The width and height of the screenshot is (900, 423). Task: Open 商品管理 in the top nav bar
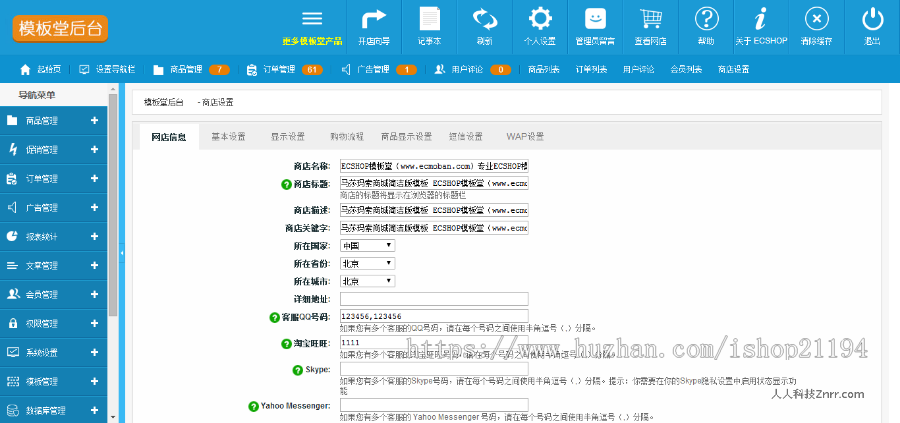pyautogui.click(x=191, y=69)
